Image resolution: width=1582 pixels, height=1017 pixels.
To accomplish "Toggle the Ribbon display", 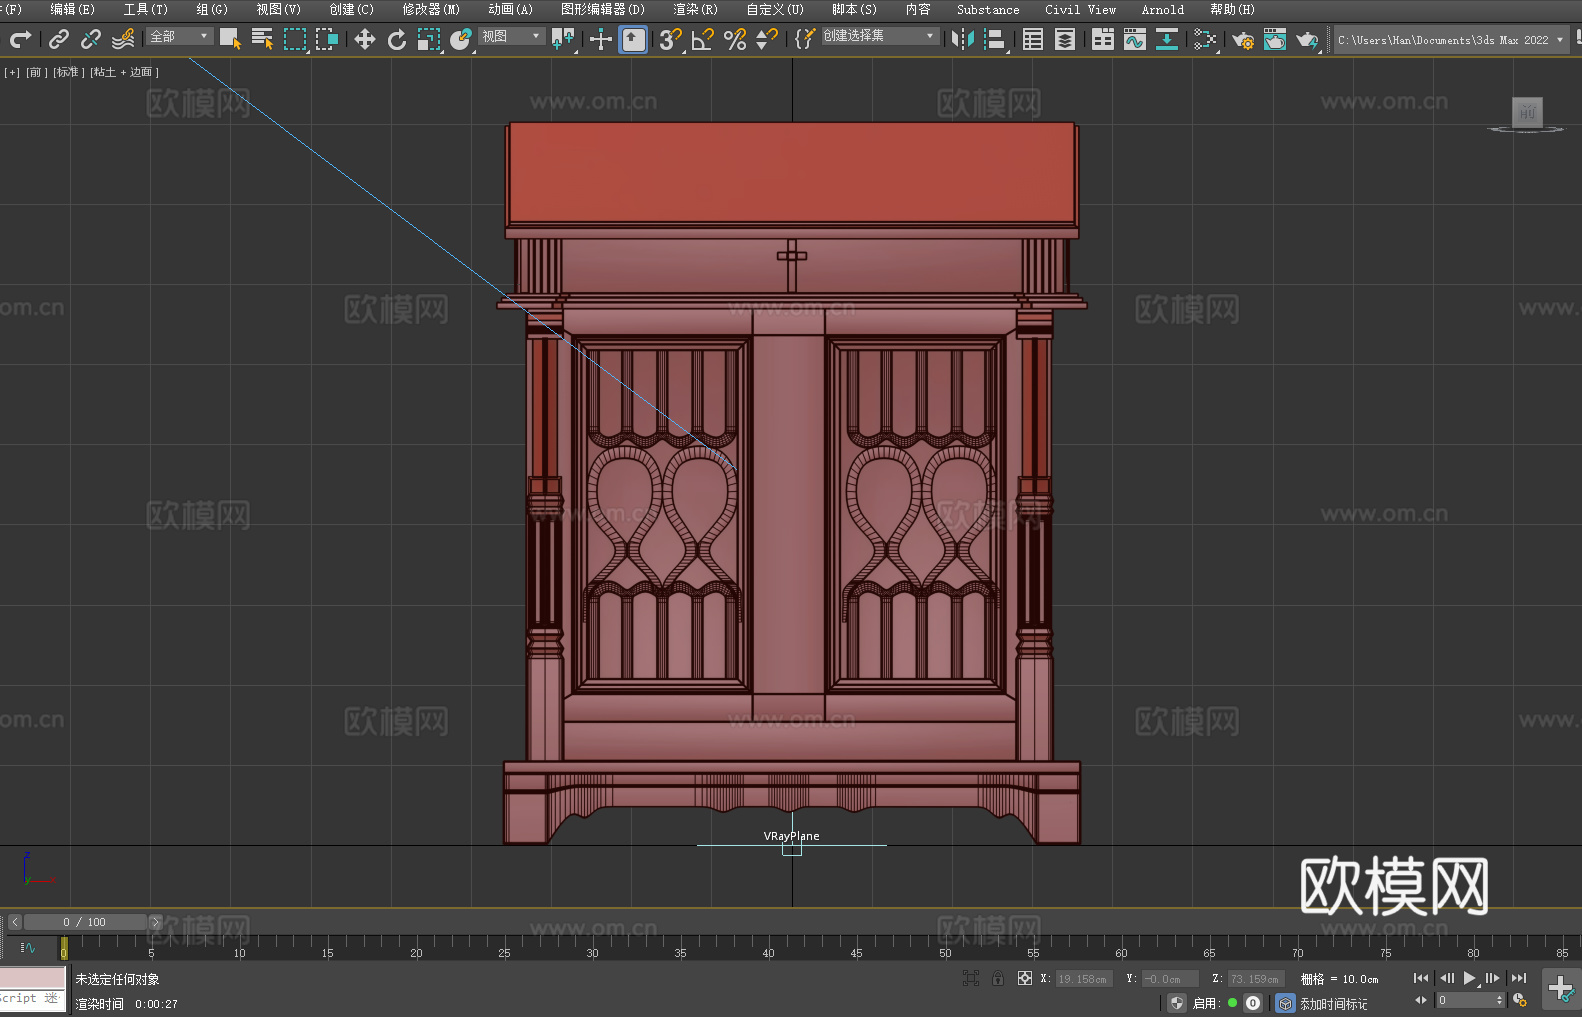I will point(1103,39).
